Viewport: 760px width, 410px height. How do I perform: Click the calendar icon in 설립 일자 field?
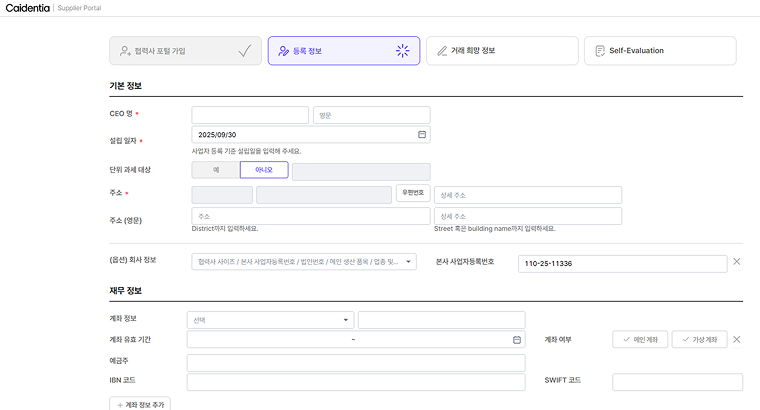coord(422,134)
